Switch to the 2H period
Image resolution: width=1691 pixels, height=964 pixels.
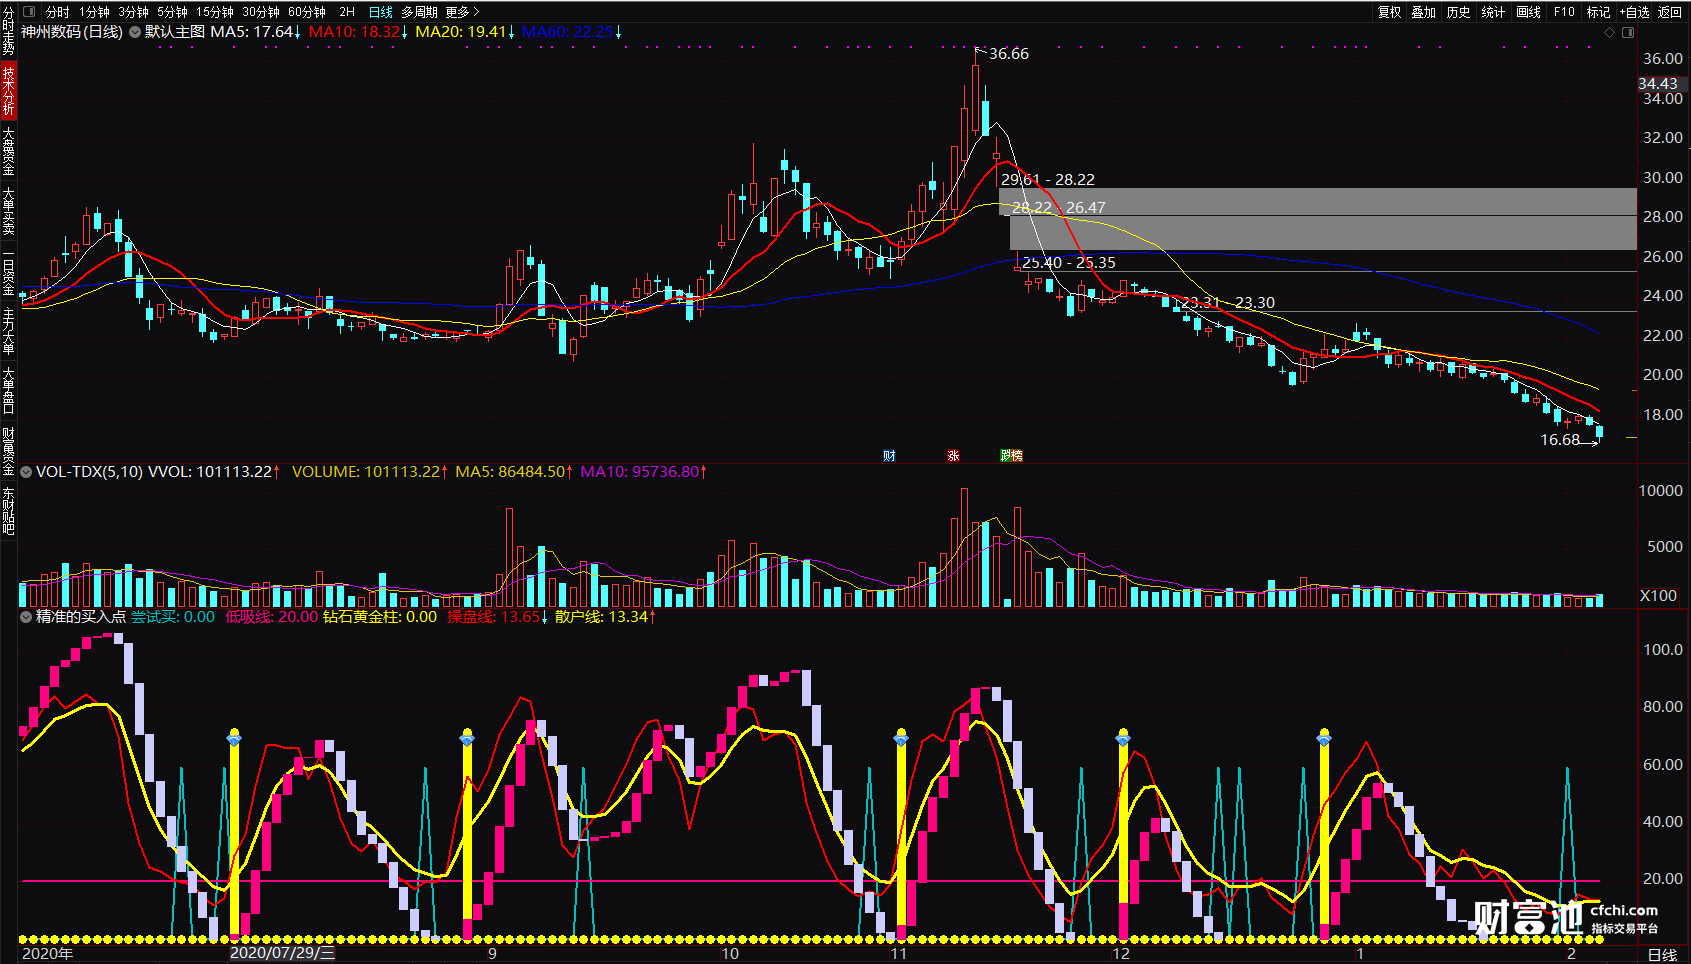[347, 12]
